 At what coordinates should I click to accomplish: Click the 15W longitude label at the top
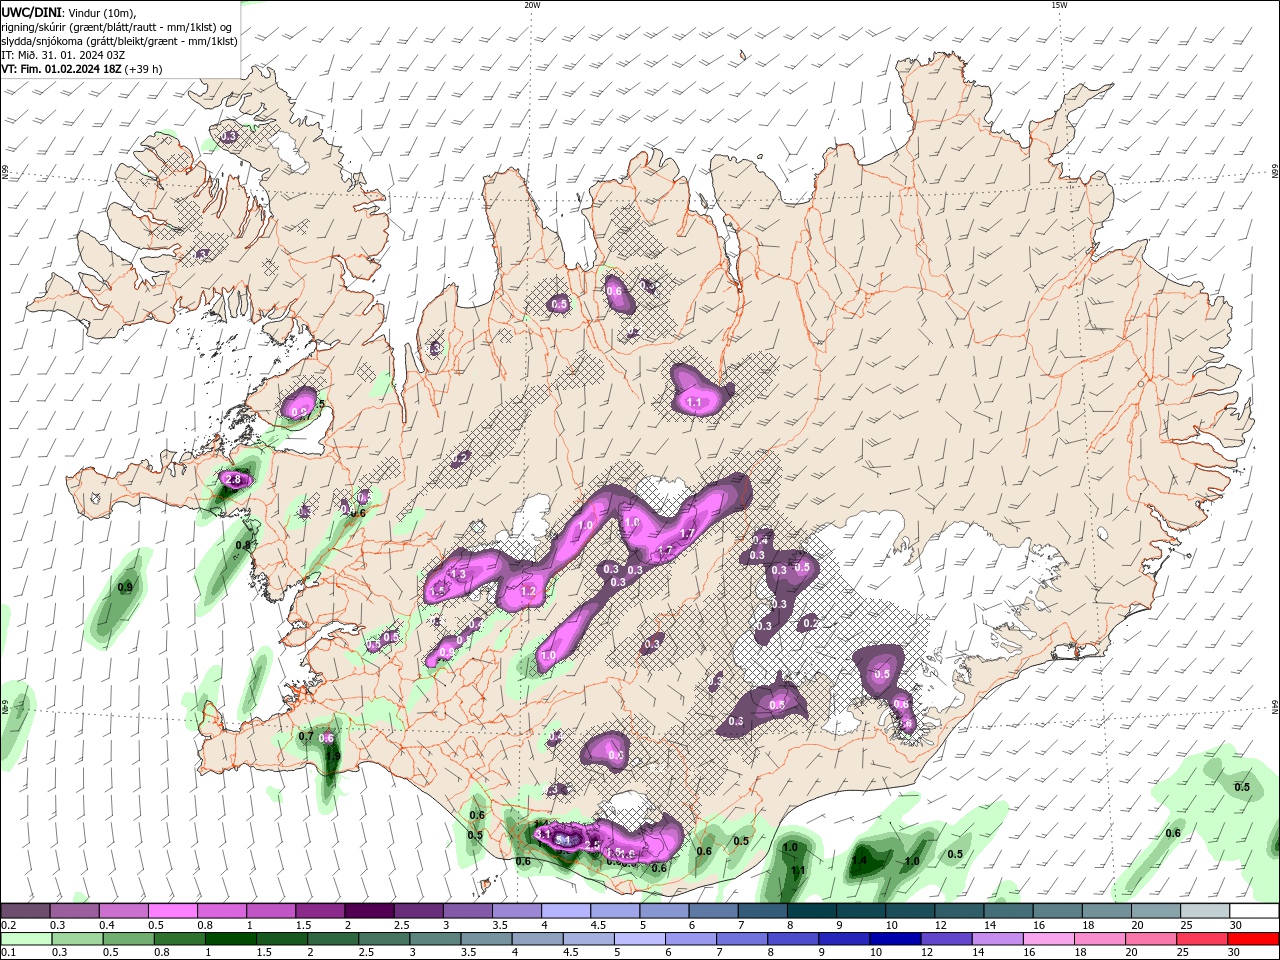[1059, 5]
